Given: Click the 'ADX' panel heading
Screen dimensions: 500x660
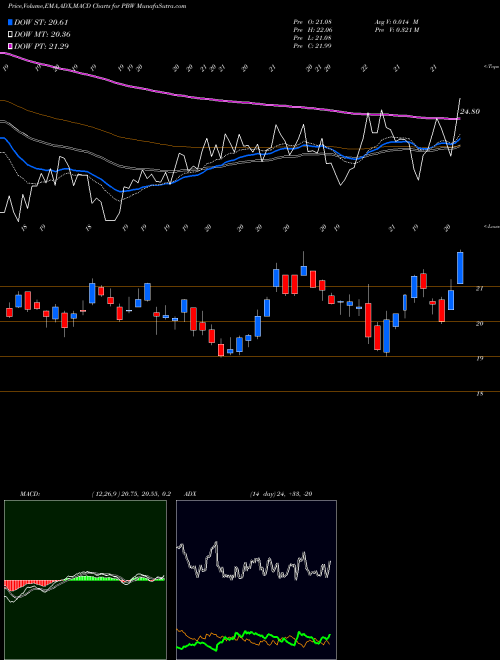Looking at the screenshot, I should click(191, 494).
